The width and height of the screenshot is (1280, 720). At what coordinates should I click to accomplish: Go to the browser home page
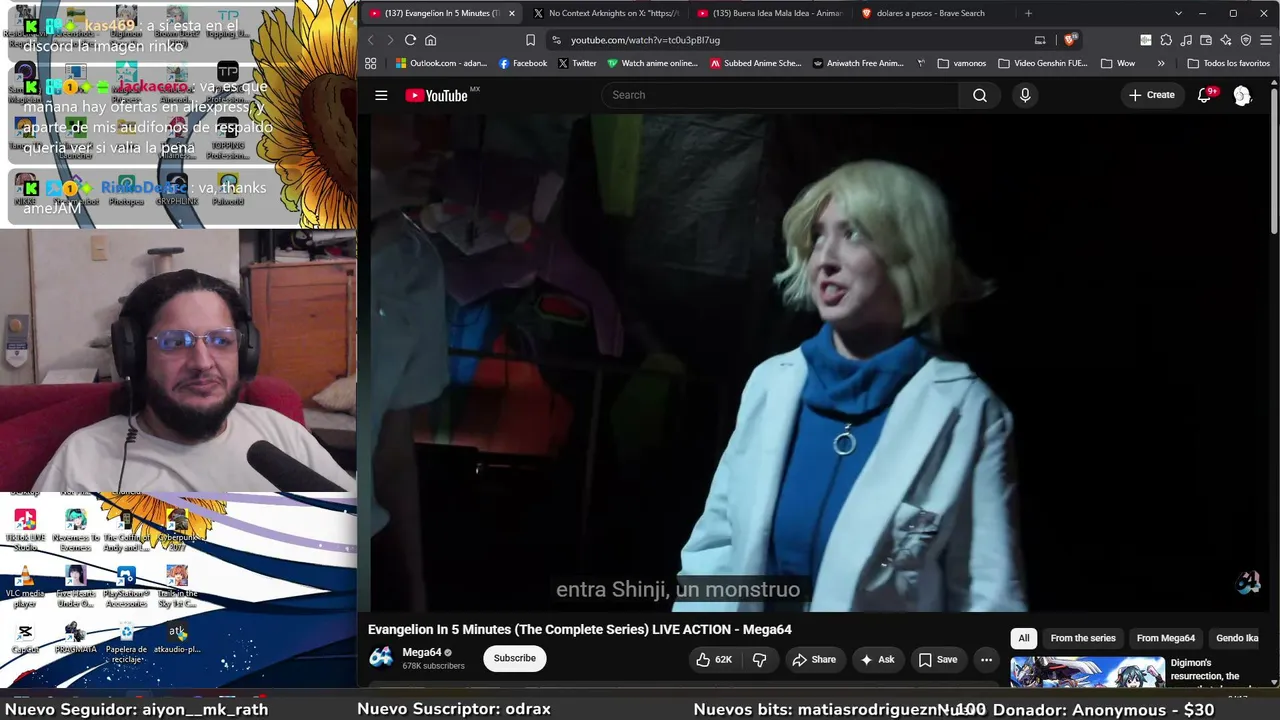[x=431, y=40]
